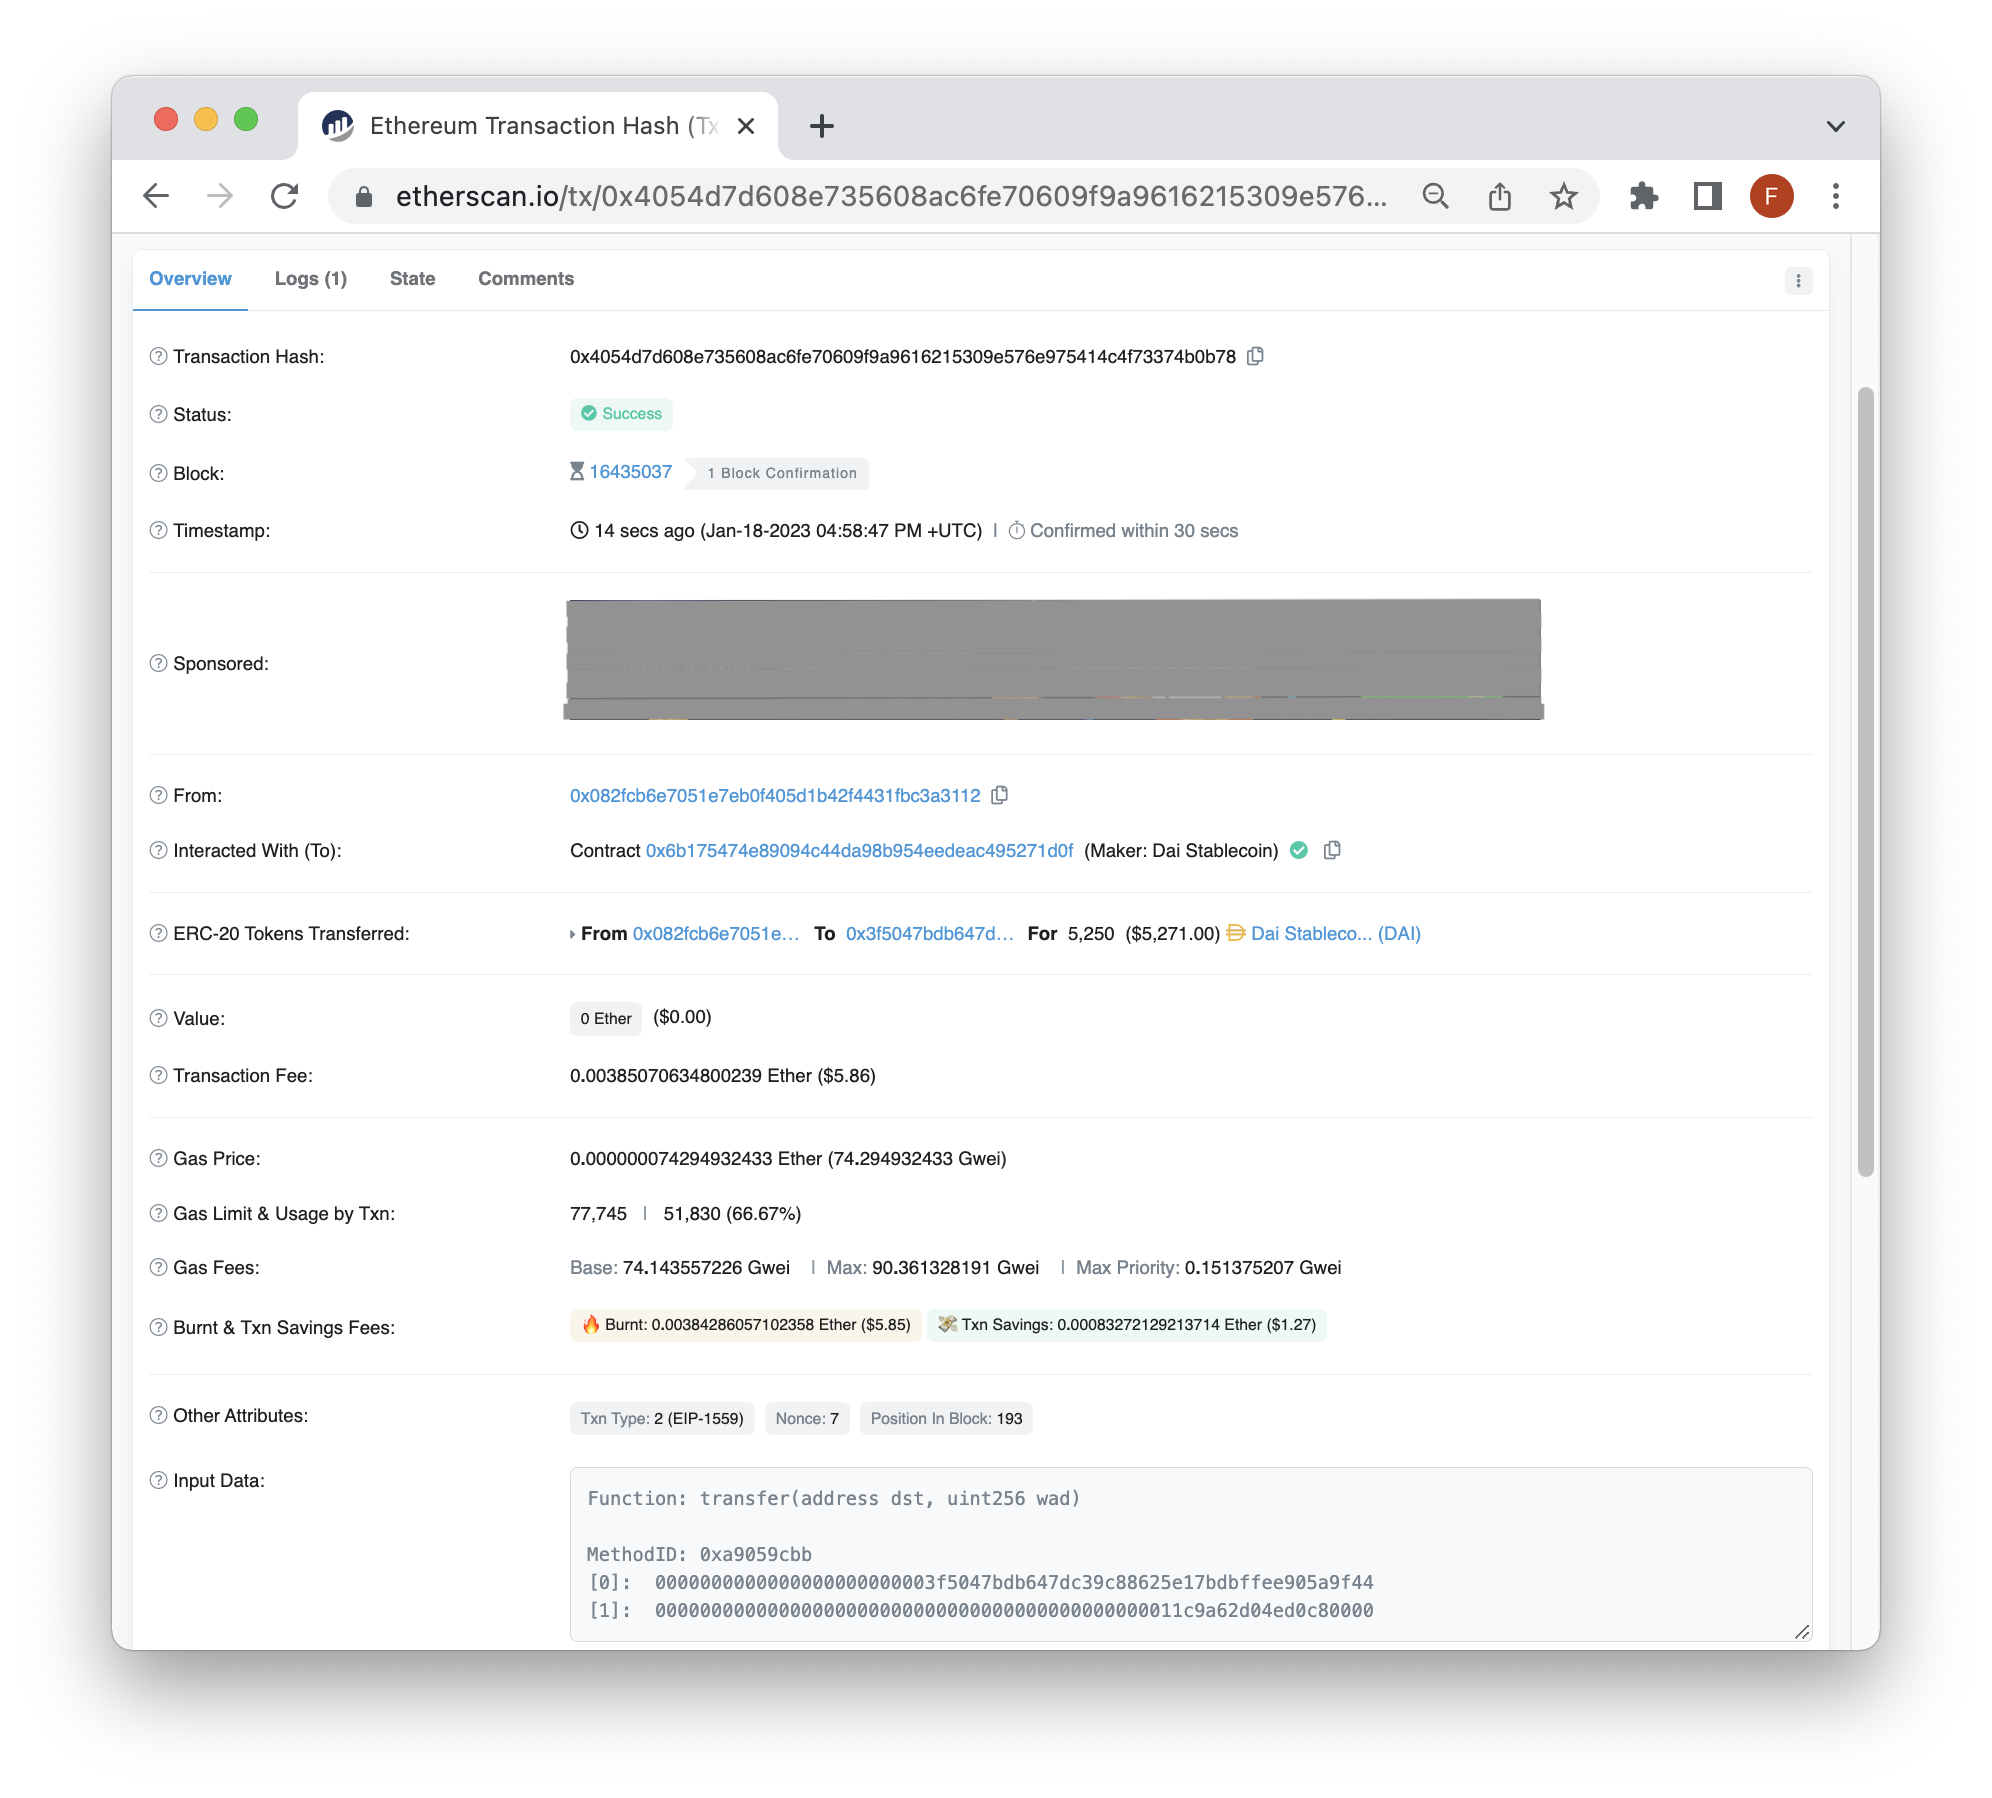The width and height of the screenshot is (1992, 1798).
Task: Expand the three-dot options menu
Action: click(1799, 279)
